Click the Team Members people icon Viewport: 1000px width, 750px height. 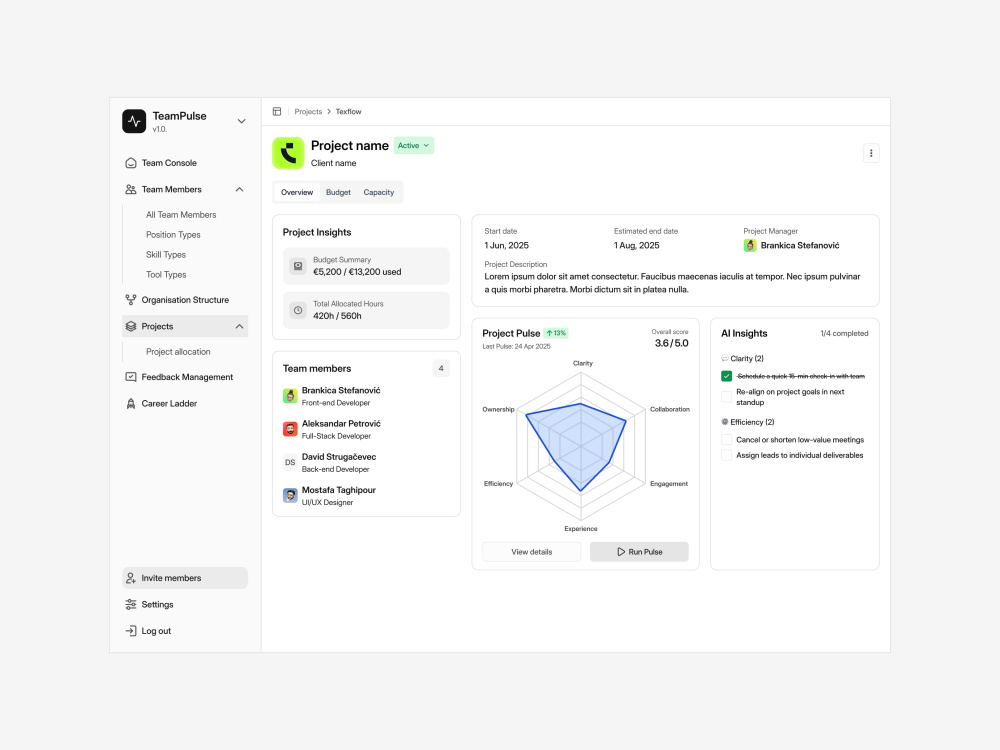(x=131, y=189)
